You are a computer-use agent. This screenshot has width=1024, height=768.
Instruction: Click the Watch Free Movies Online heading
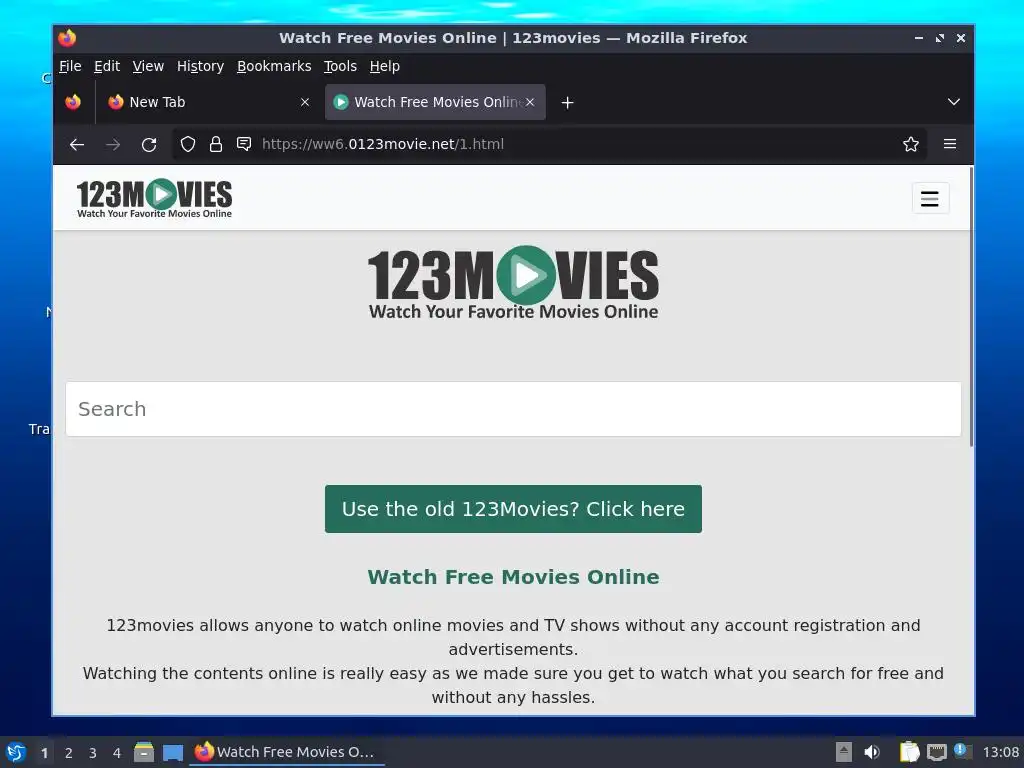click(513, 577)
